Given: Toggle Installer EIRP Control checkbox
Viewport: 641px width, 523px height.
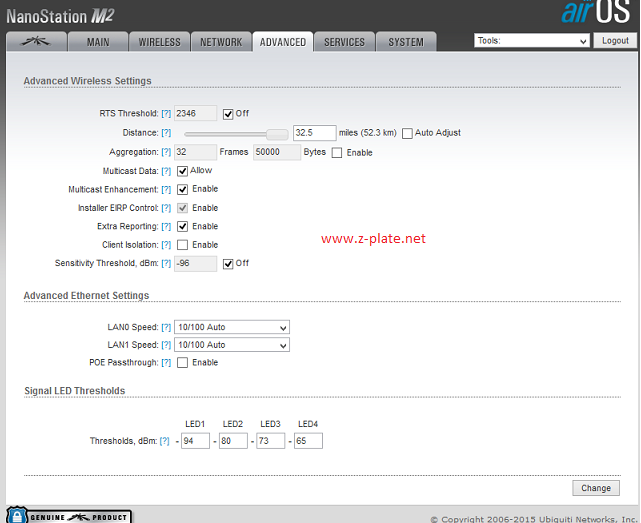Looking at the screenshot, I should 182,208.
